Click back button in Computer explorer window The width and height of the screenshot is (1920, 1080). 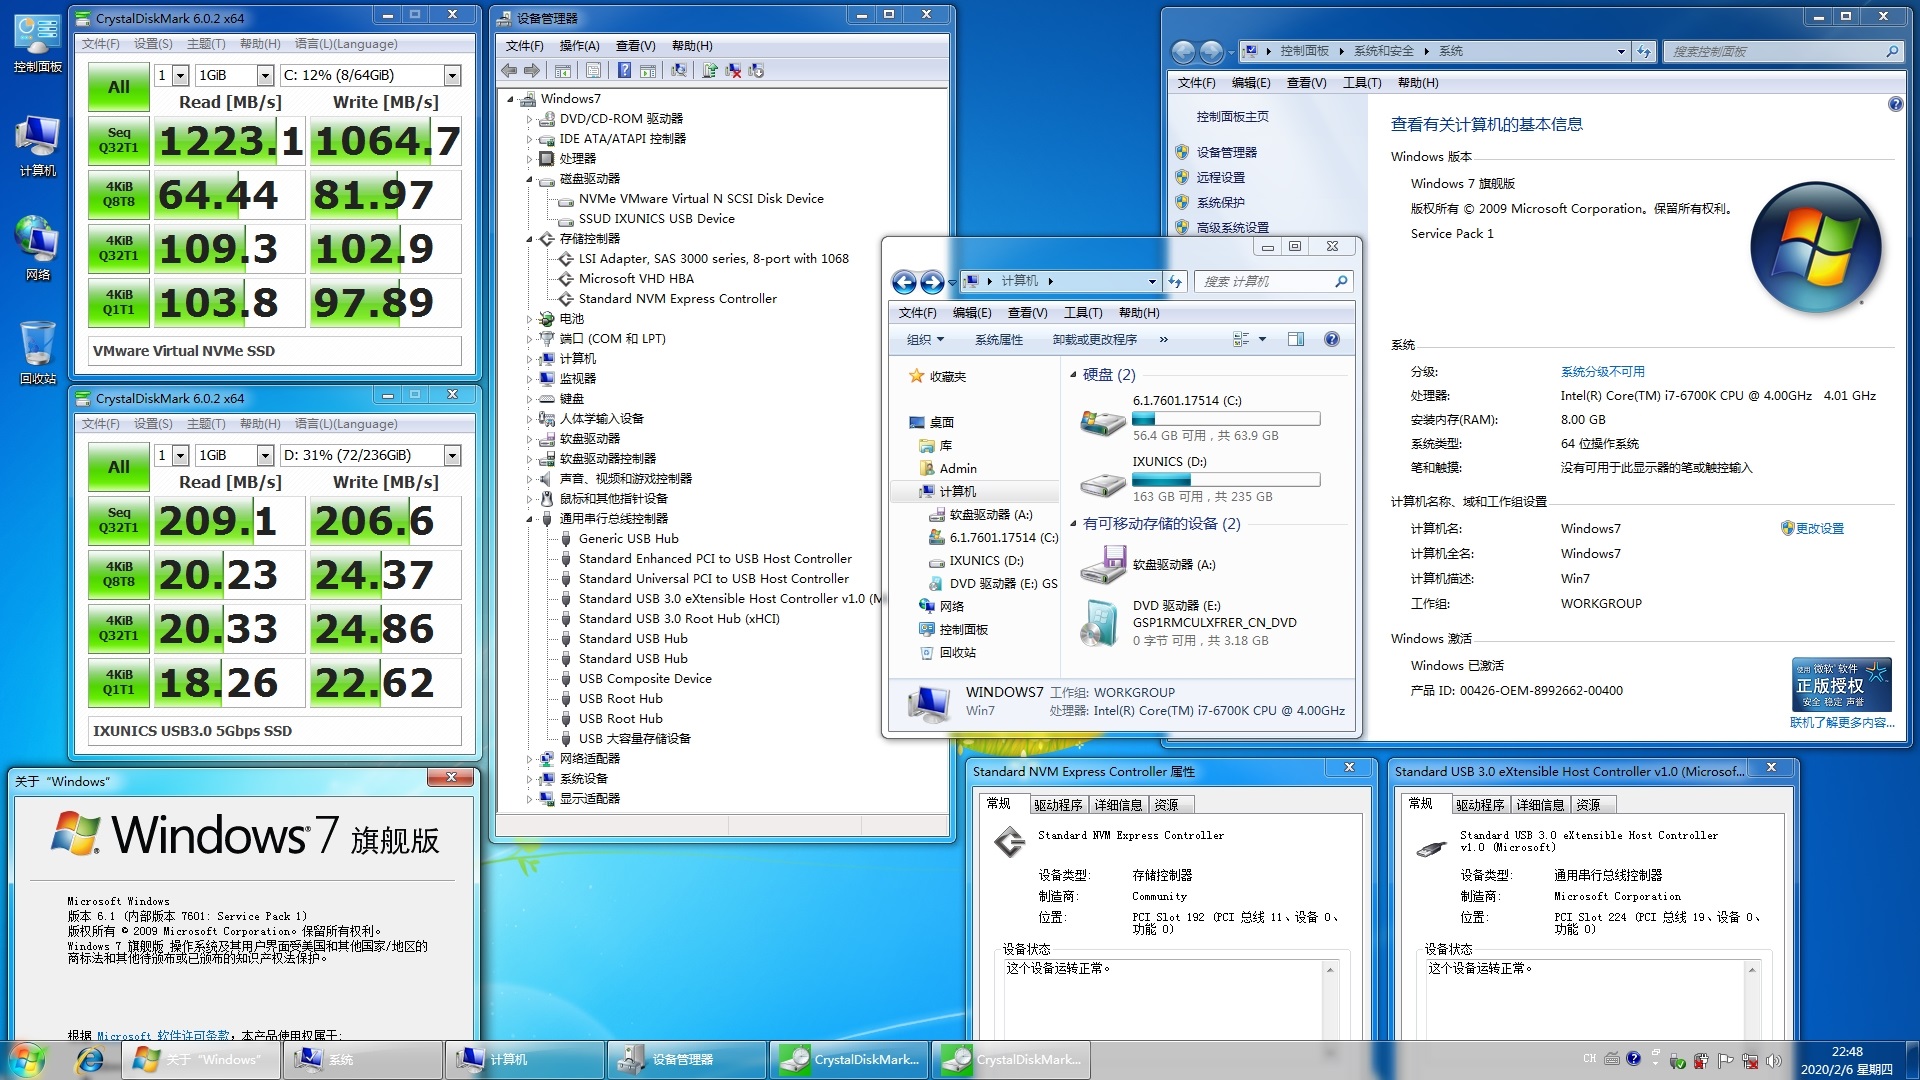coord(904,282)
